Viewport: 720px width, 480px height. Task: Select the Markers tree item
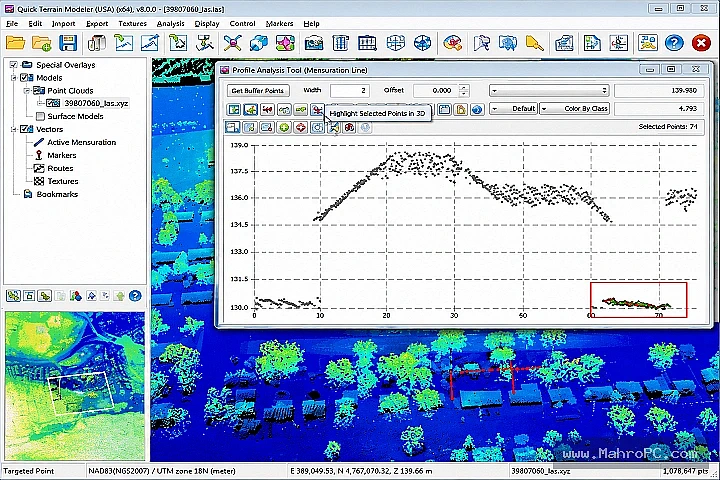tap(62, 155)
